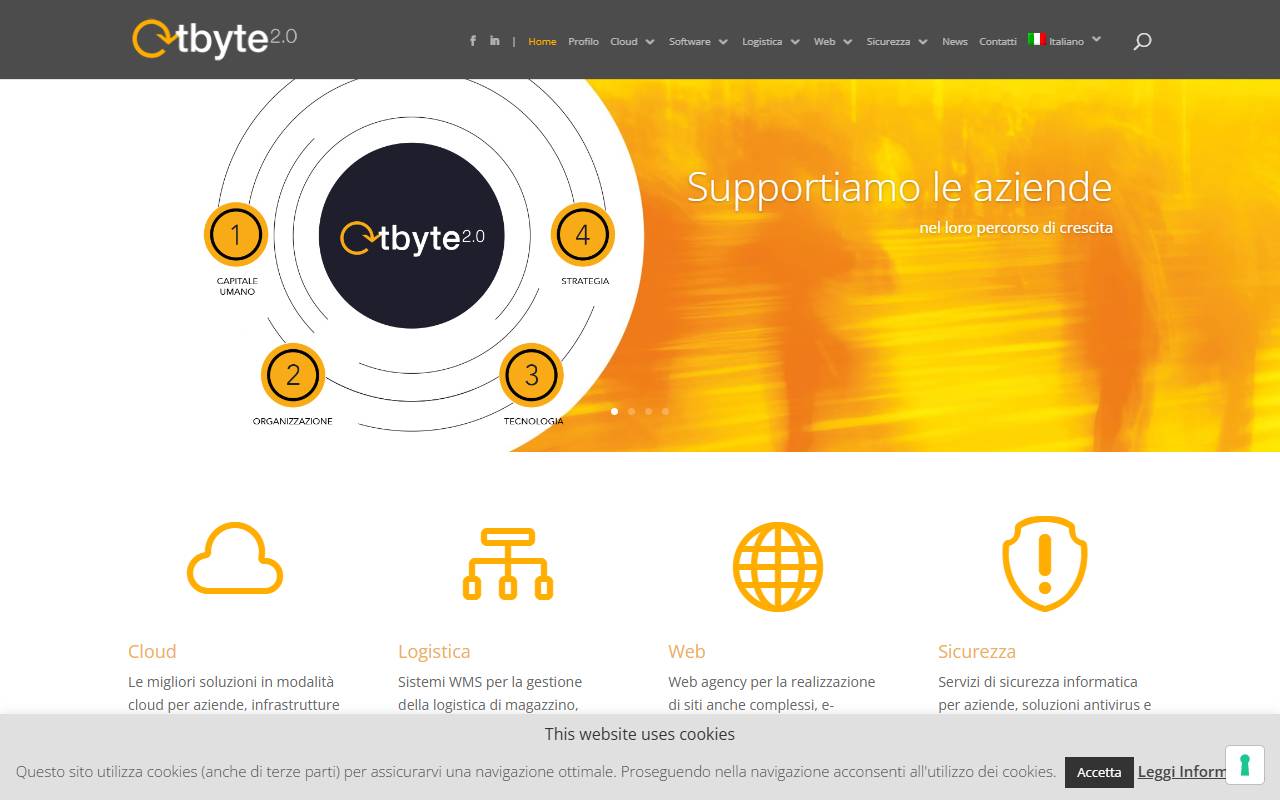The width and height of the screenshot is (1280, 800).
Task: Expand the Cloud menu chevron
Action: [650, 42]
